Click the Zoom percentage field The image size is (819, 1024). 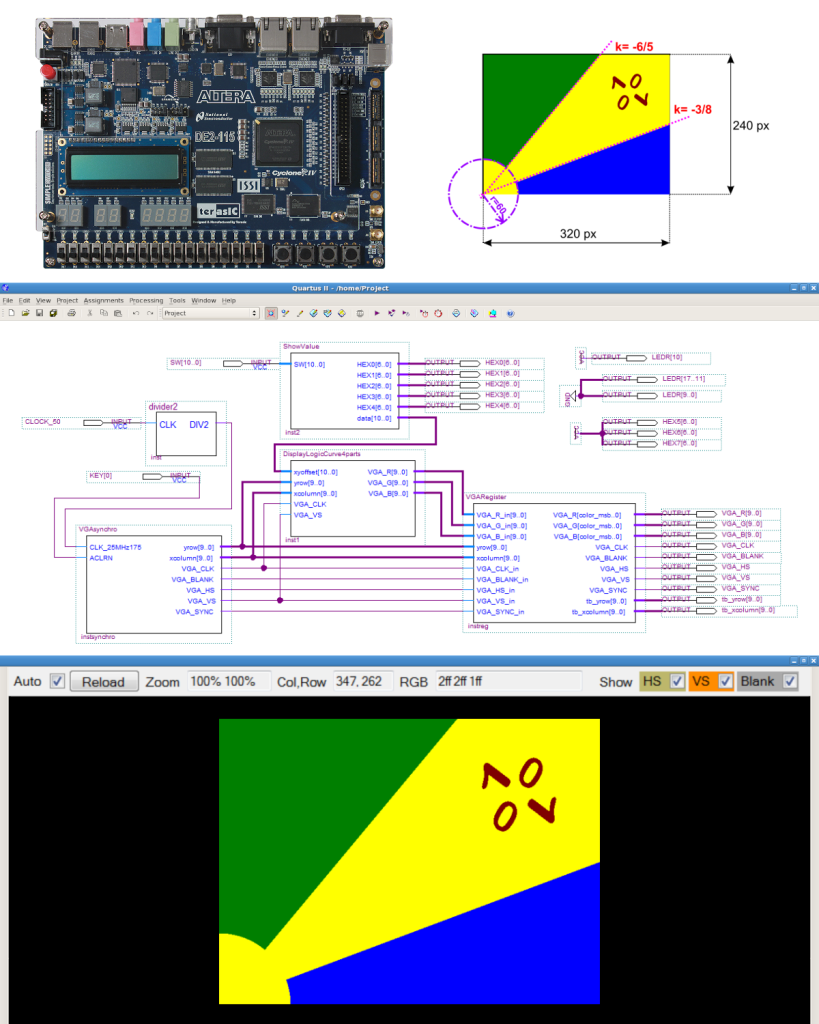215,681
